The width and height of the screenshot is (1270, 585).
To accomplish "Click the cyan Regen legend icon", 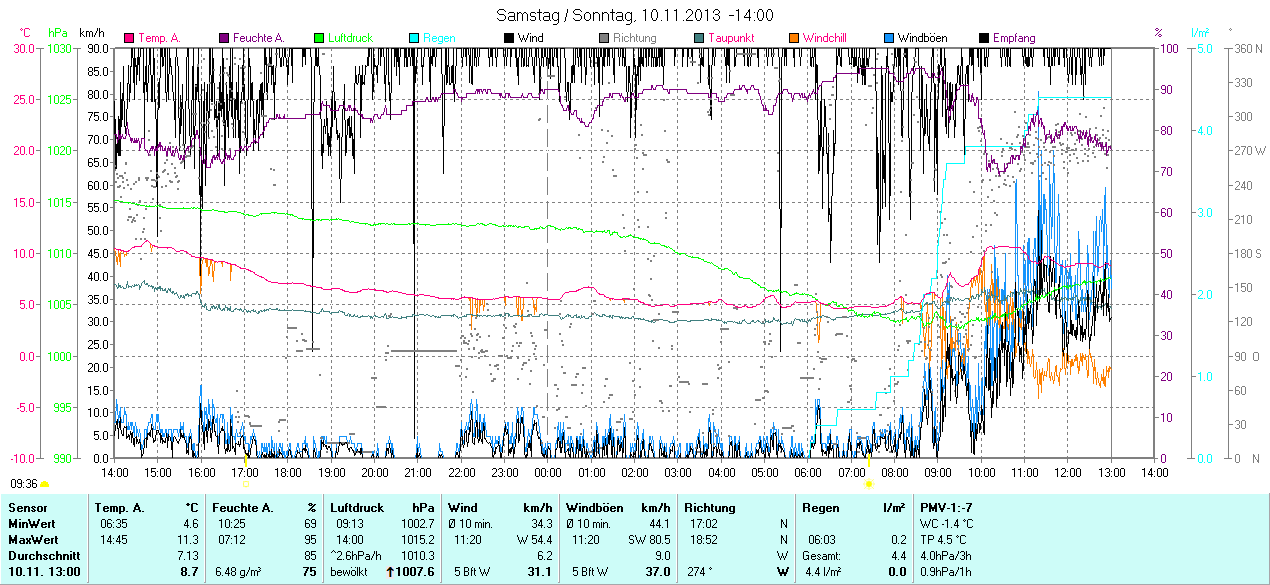I will pyautogui.click(x=415, y=38).
